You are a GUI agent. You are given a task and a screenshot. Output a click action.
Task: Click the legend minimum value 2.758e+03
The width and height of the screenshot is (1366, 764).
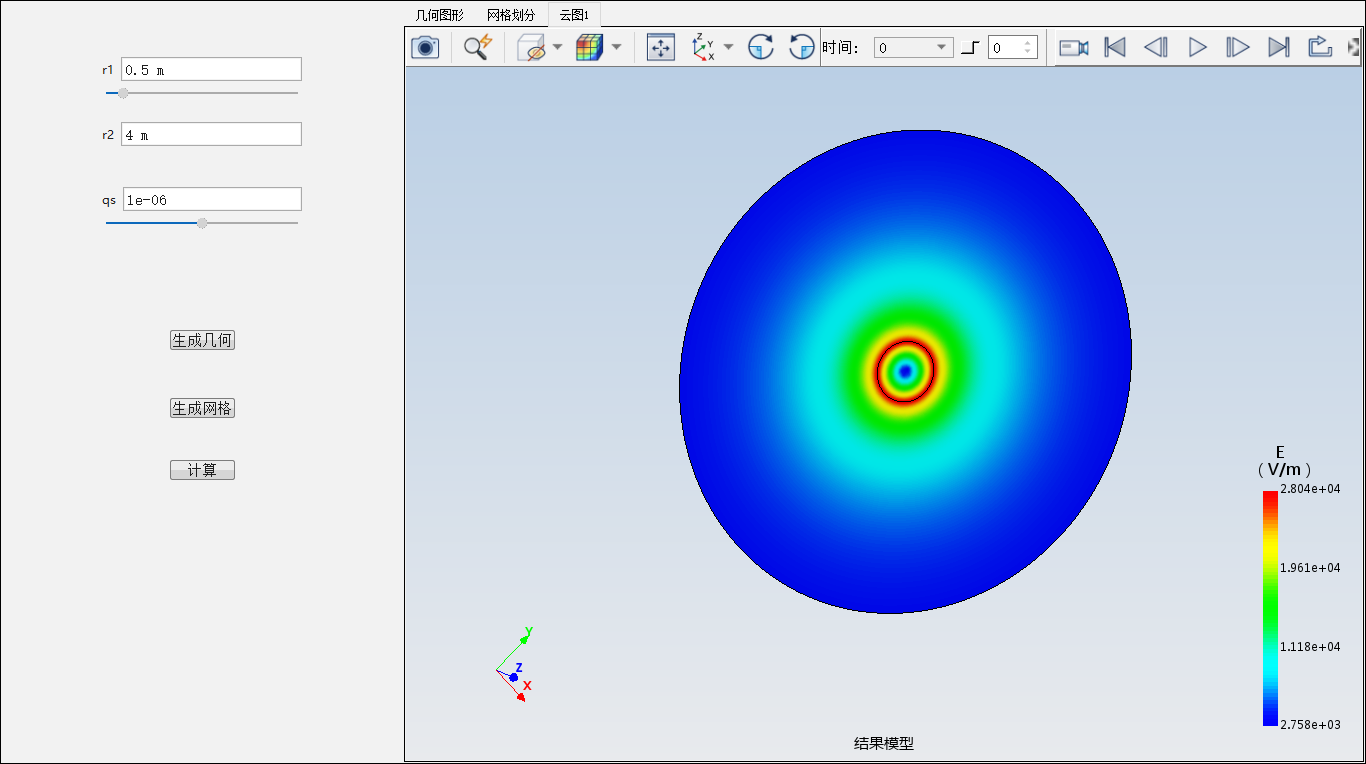[x=1310, y=725]
